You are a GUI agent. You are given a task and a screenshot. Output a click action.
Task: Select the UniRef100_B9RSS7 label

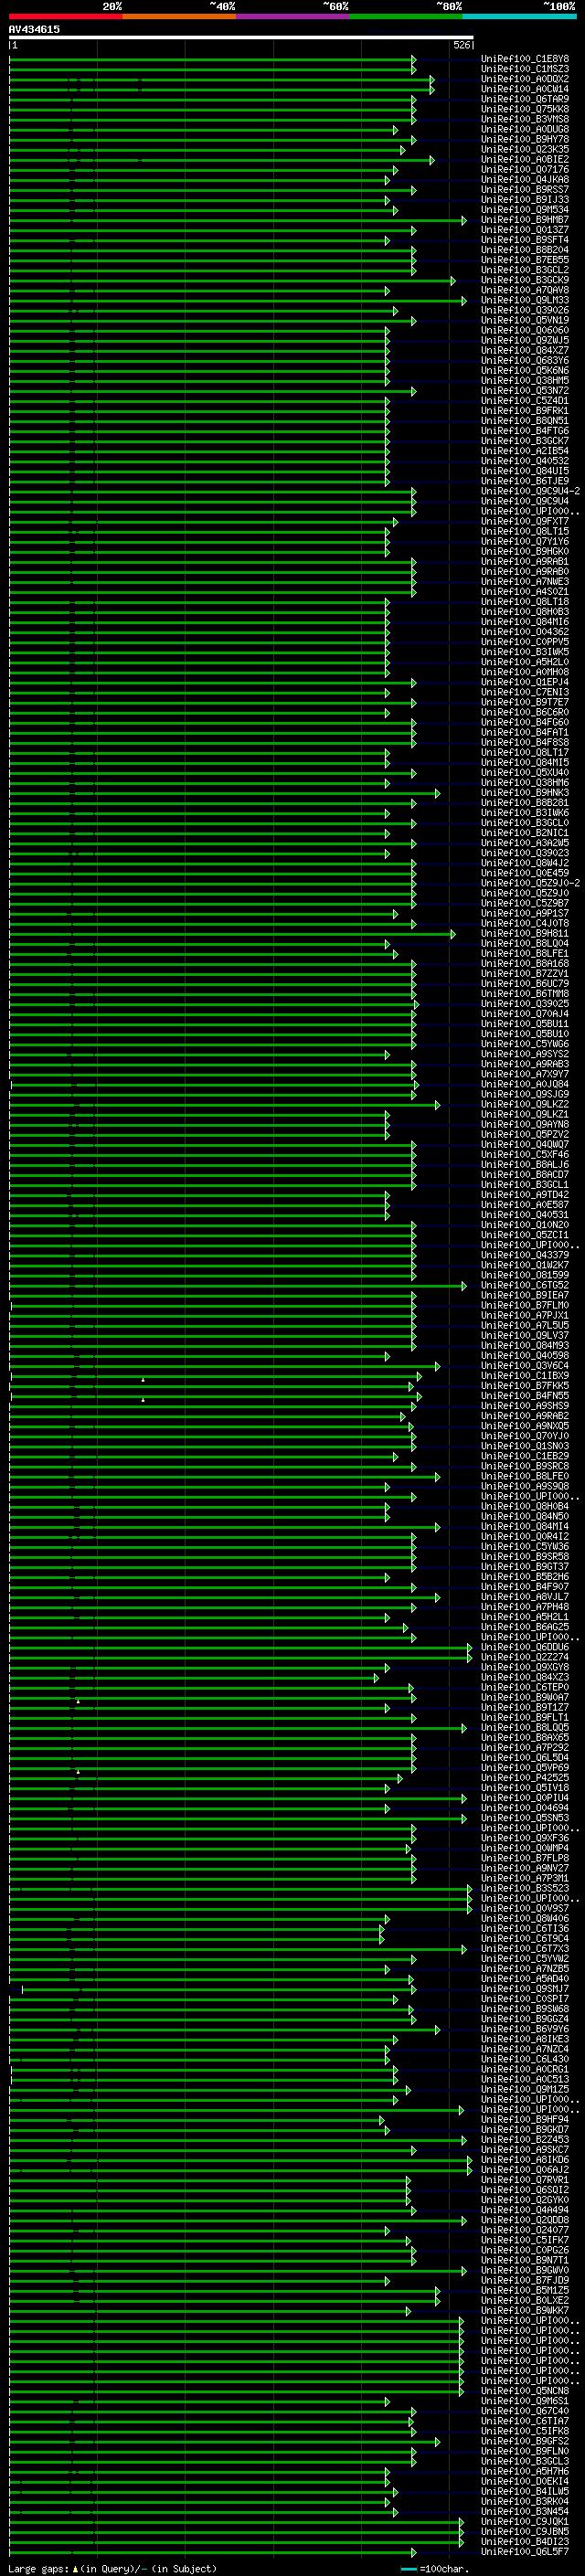[x=525, y=190]
